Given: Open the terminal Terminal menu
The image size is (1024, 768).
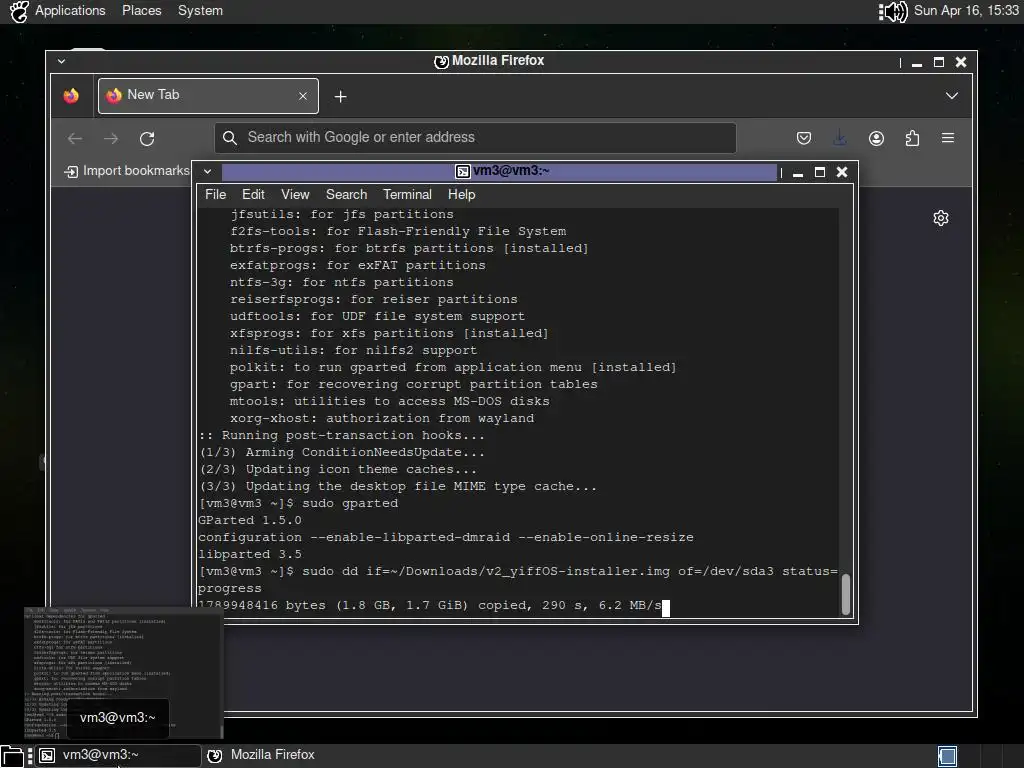Looking at the screenshot, I should point(407,195).
